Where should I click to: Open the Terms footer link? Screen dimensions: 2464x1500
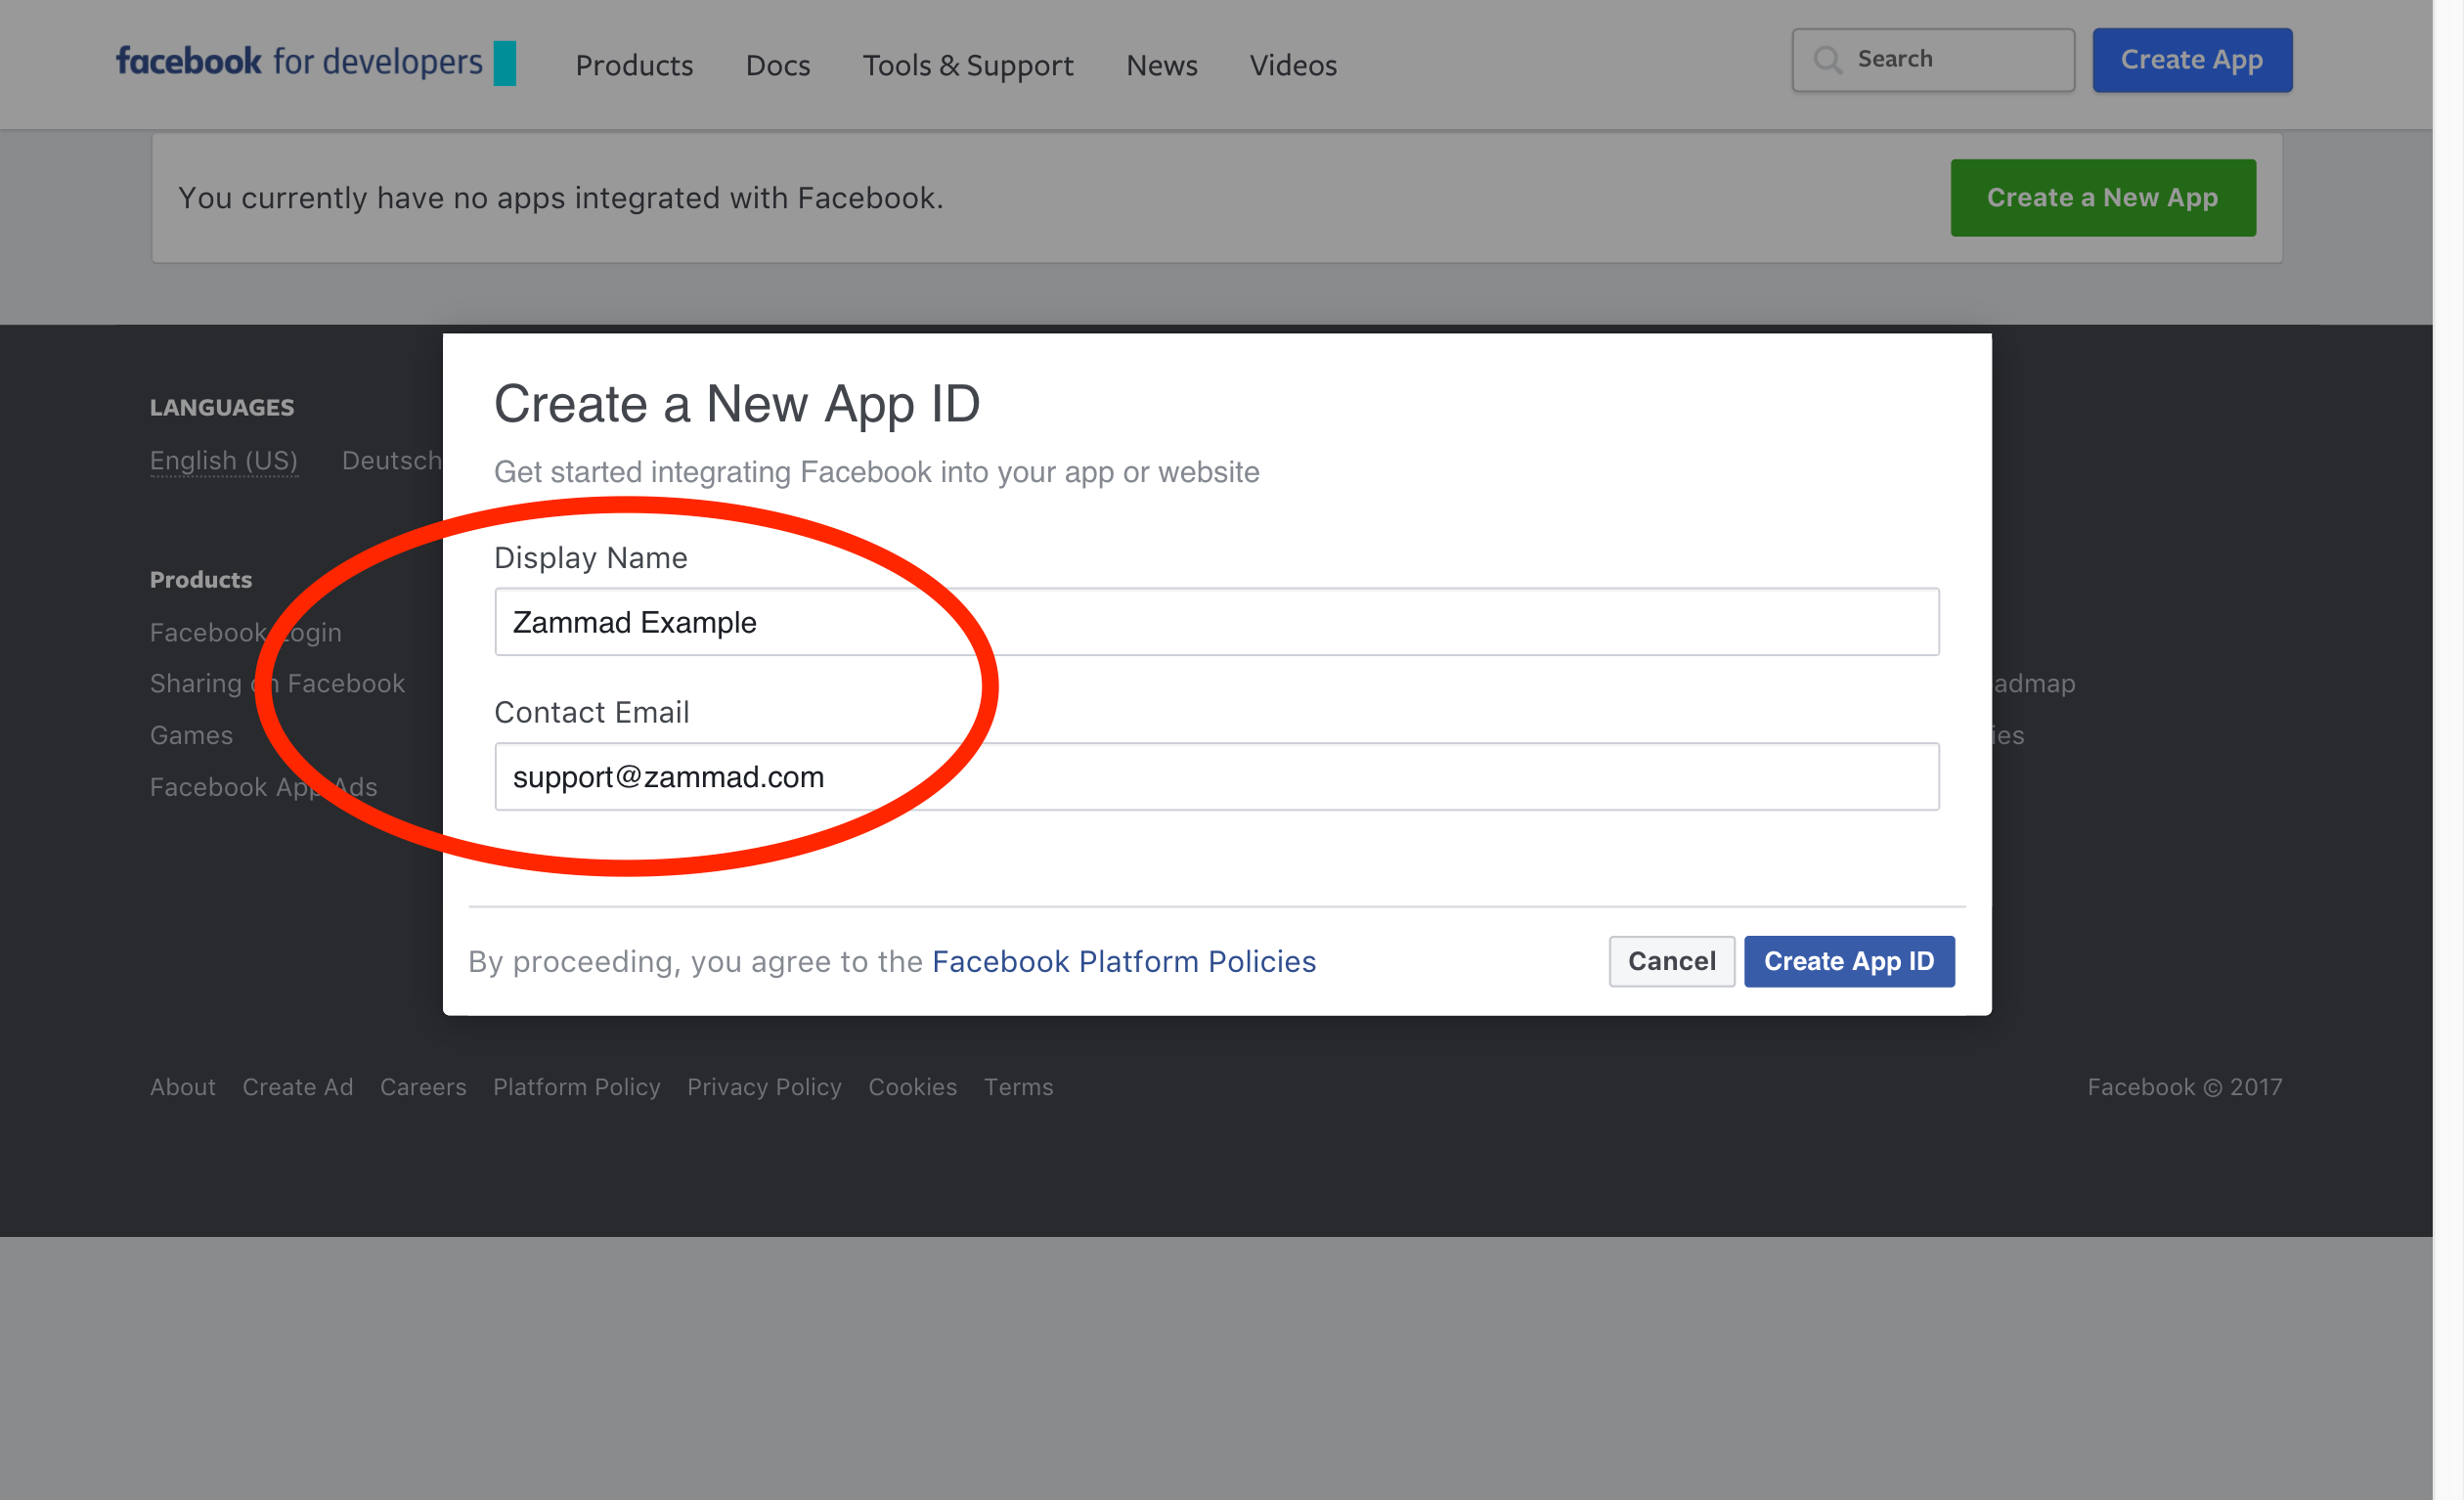click(1018, 1087)
